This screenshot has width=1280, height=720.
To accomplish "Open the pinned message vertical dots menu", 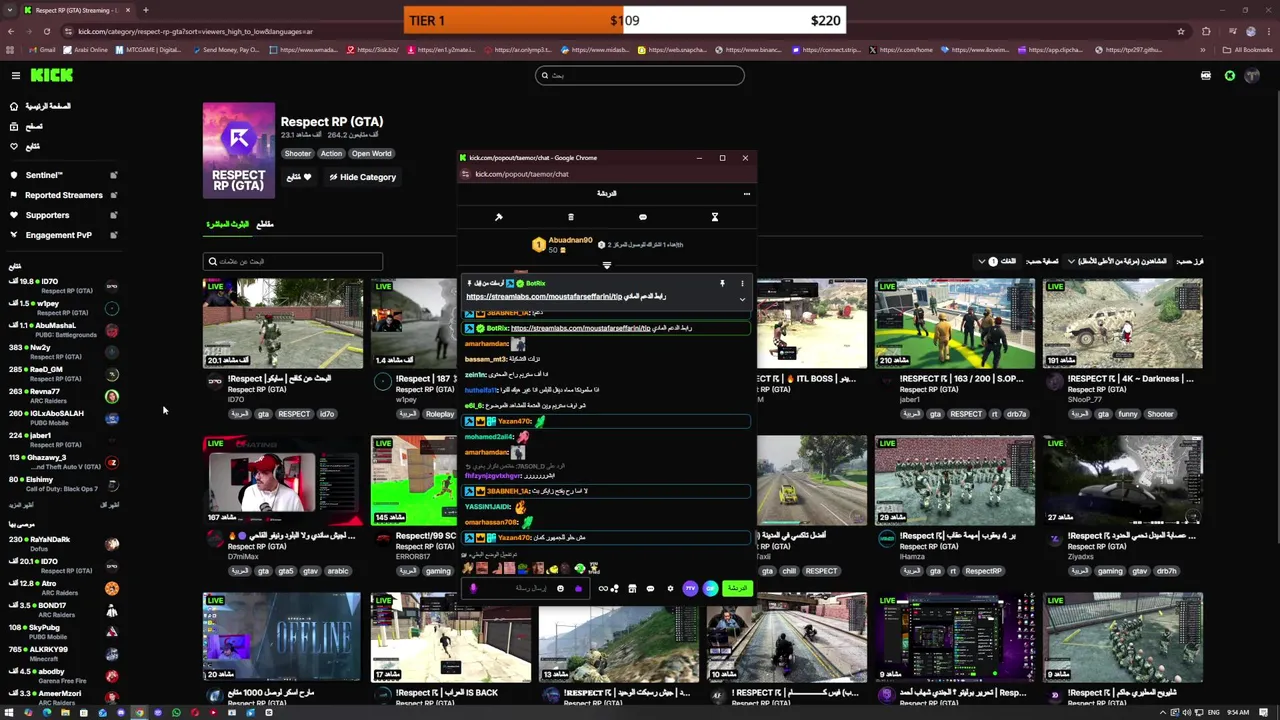I will (x=742, y=284).
